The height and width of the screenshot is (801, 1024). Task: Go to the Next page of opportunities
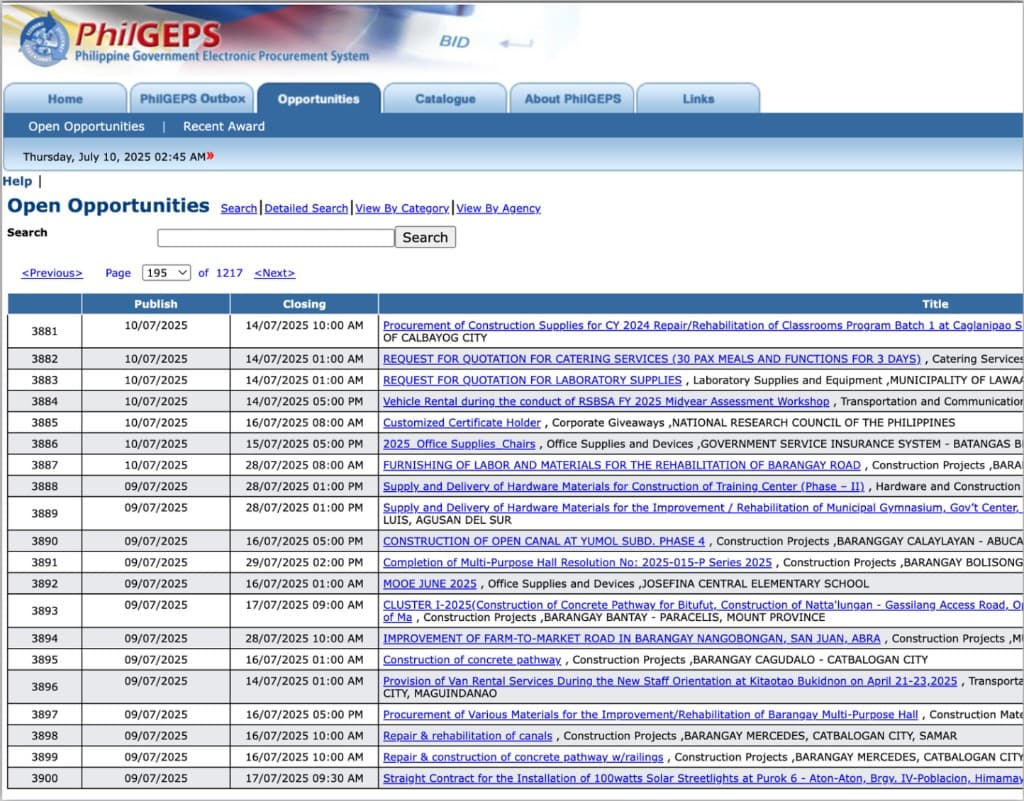pos(274,272)
